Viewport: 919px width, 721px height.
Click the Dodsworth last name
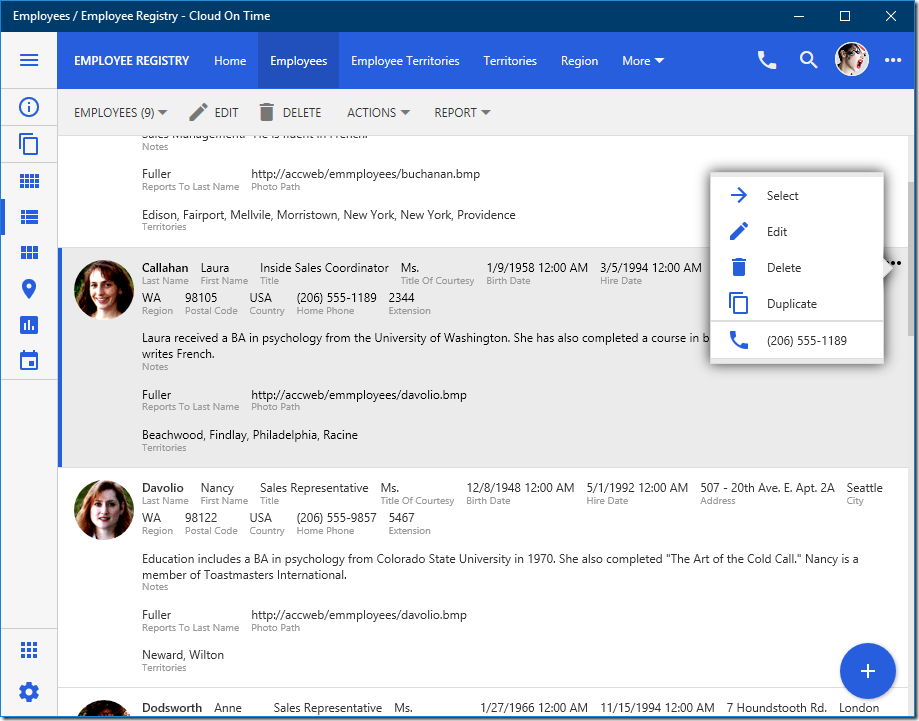[172, 708]
